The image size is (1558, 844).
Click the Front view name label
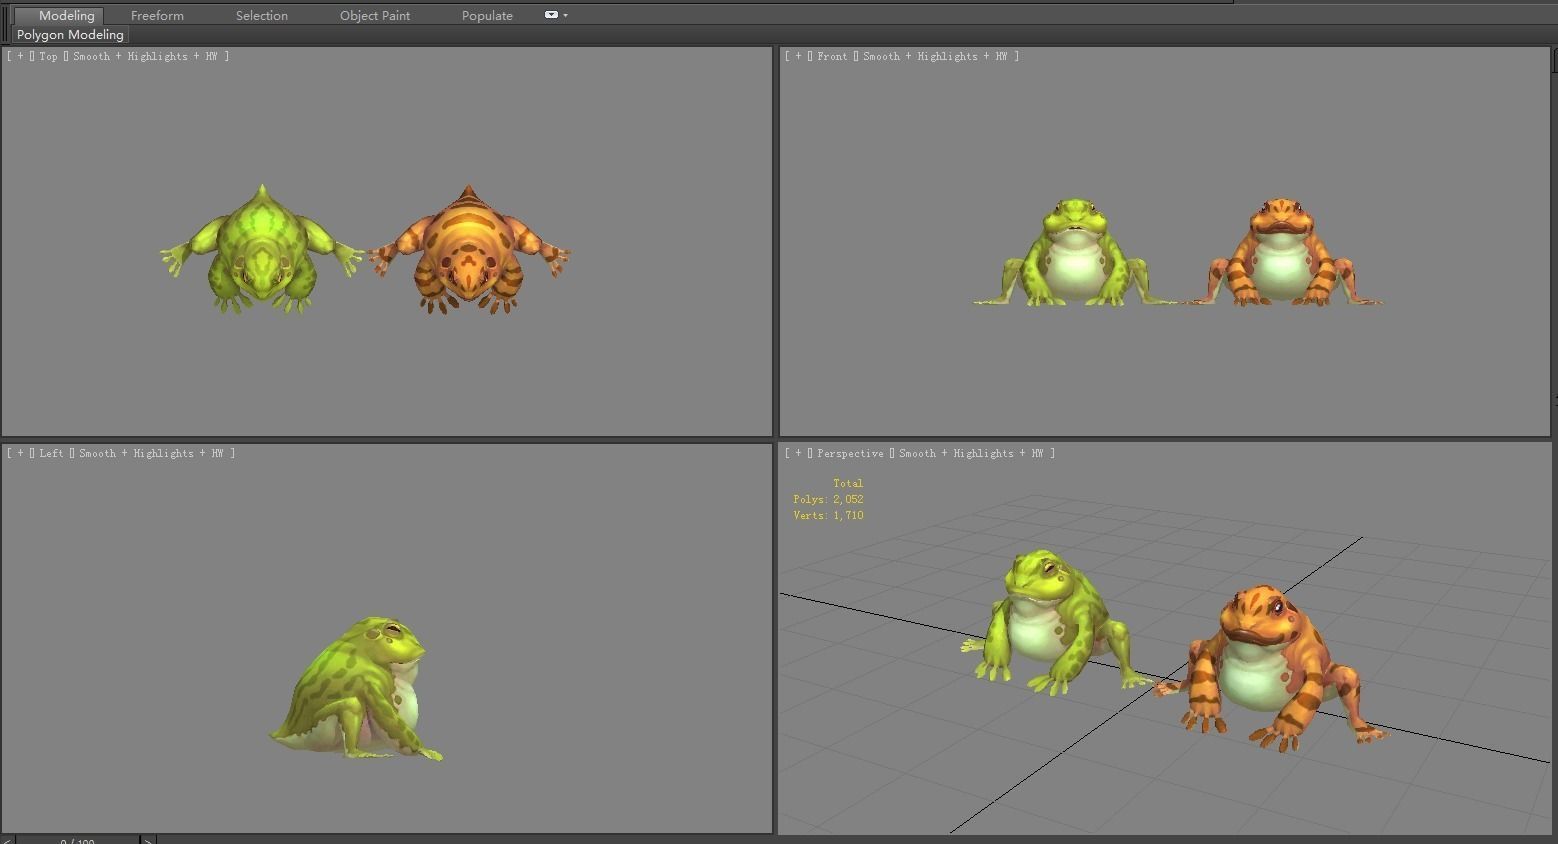coord(832,56)
